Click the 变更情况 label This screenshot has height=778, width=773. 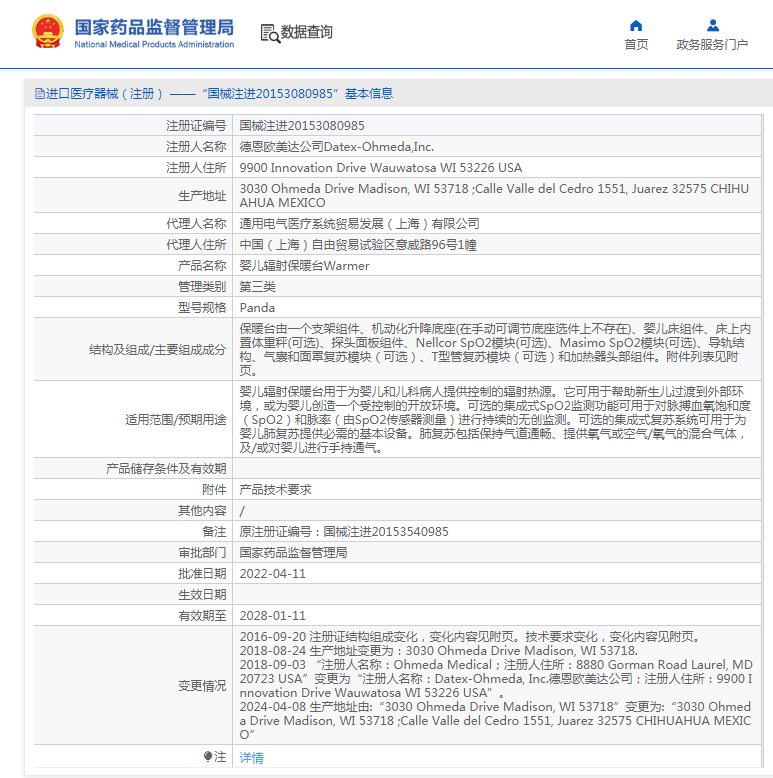202,686
